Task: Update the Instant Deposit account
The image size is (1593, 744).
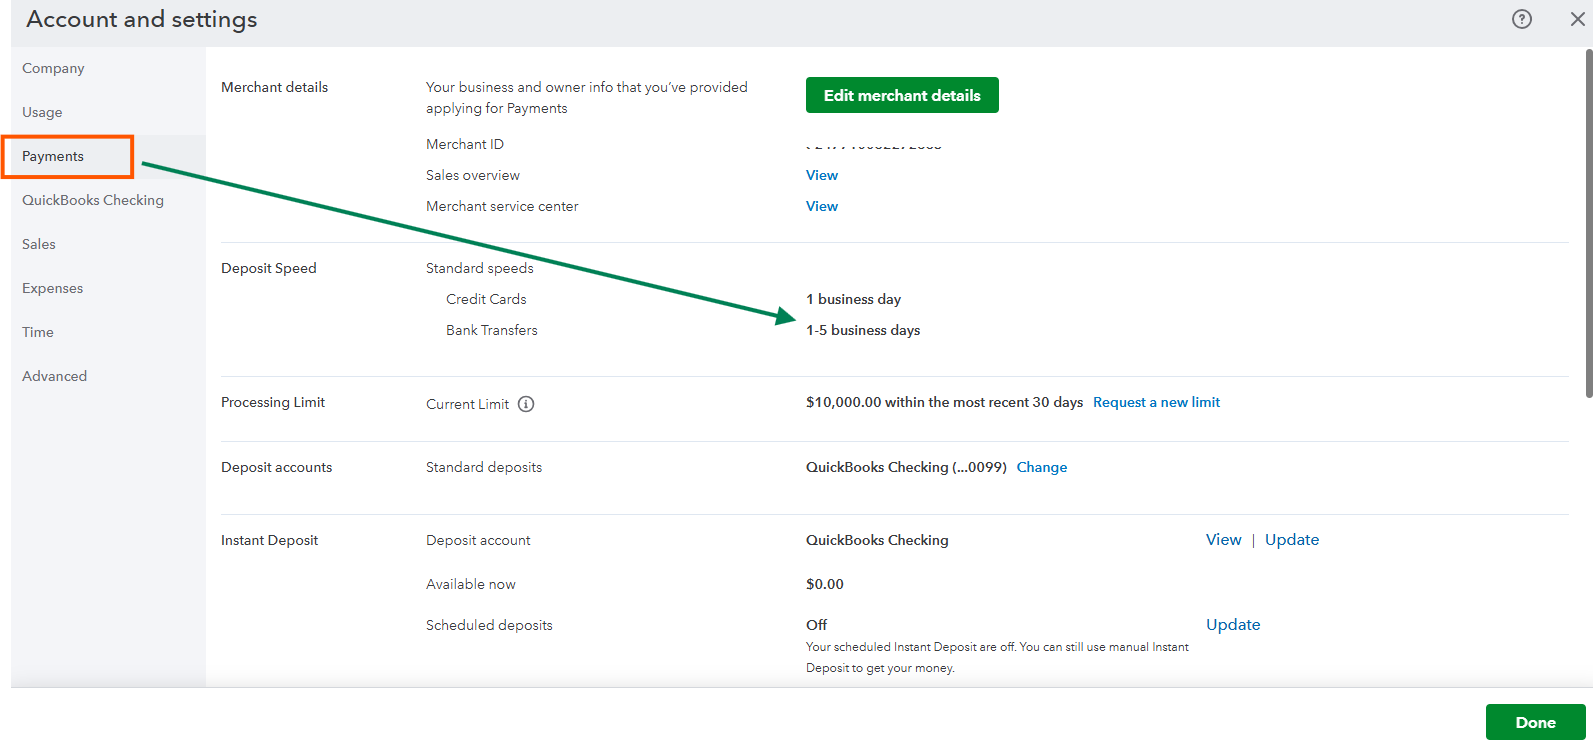Action: 1291,540
